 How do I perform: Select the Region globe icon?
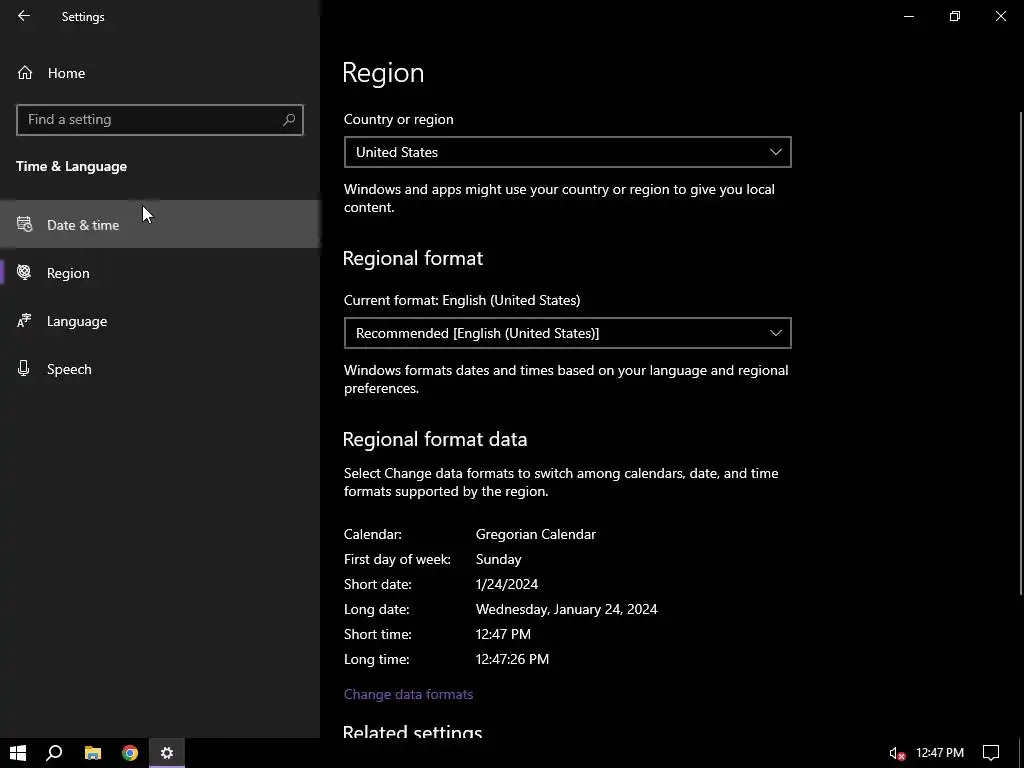click(24, 272)
